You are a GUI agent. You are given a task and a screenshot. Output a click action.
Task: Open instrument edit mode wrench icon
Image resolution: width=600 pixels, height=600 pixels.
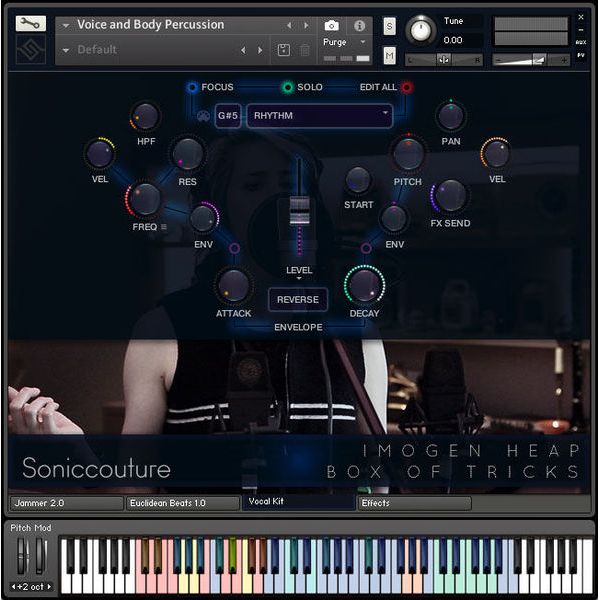tap(31, 24)
